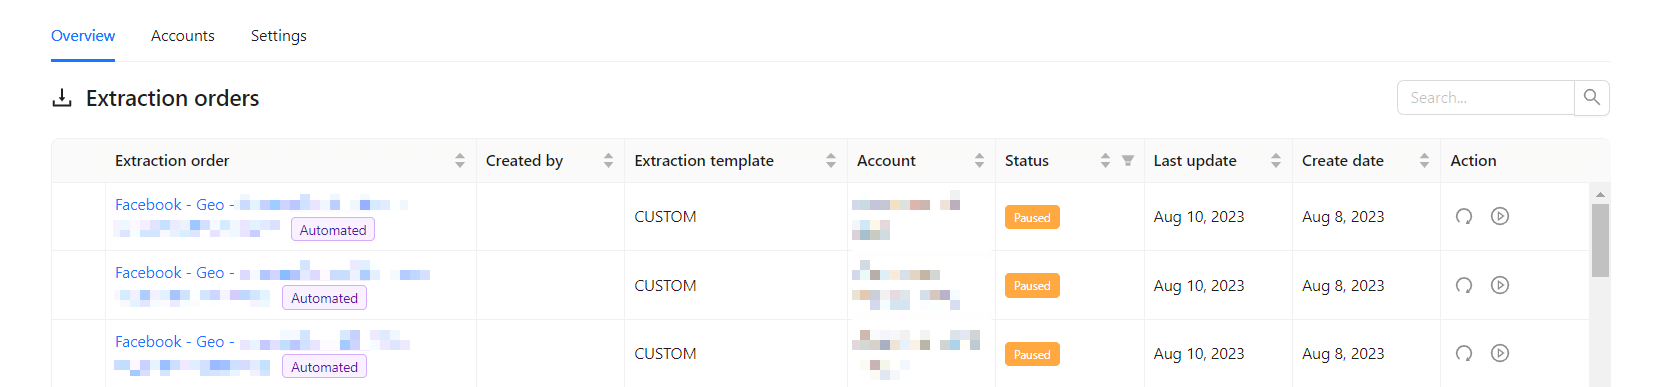Click refresh icon in first order row
Viewport: 1654px width, 387px height.
coord(1464,216)
